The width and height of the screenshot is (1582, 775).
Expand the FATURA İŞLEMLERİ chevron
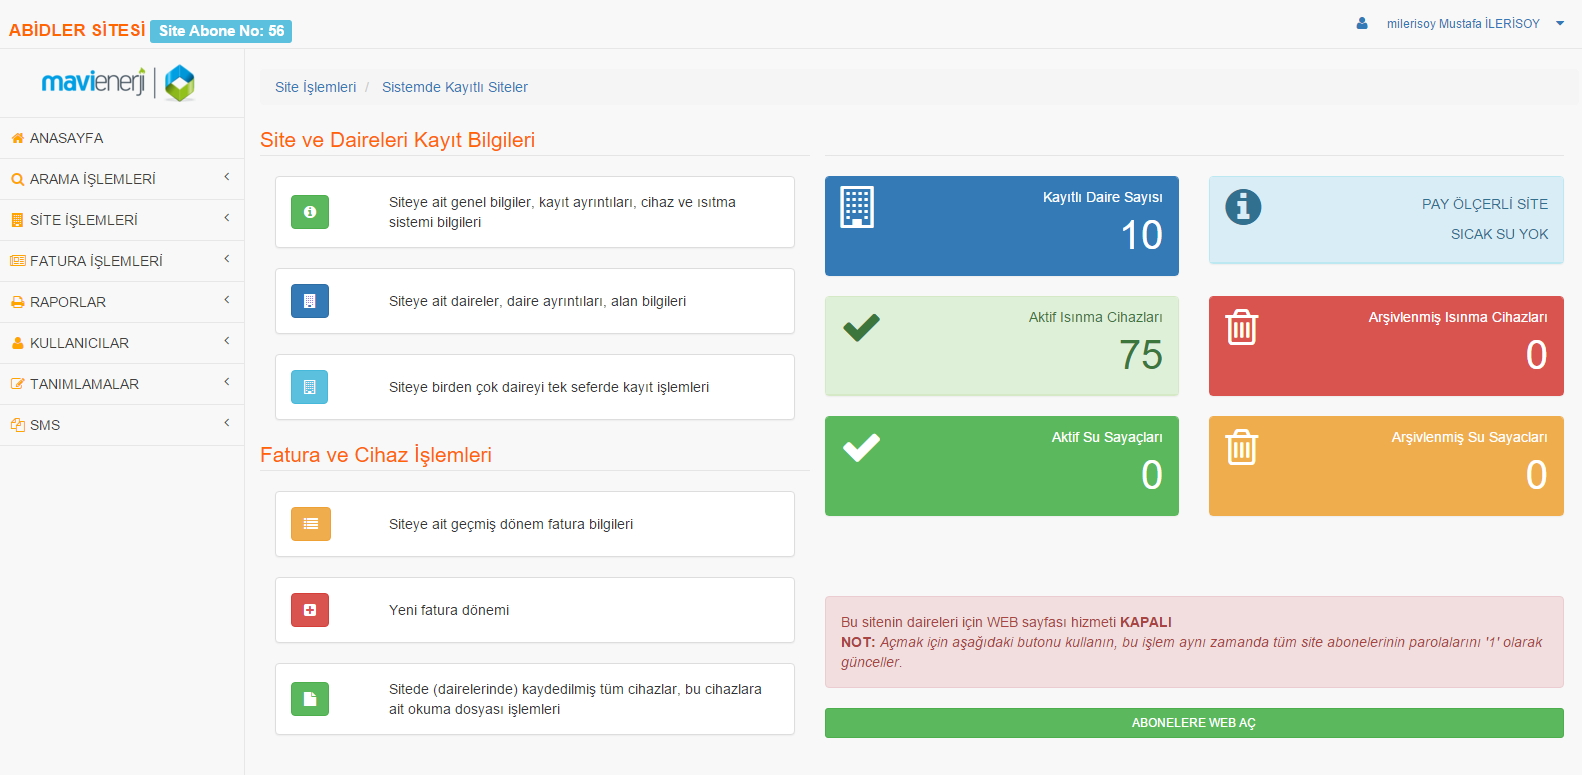(x=227, y=259)
